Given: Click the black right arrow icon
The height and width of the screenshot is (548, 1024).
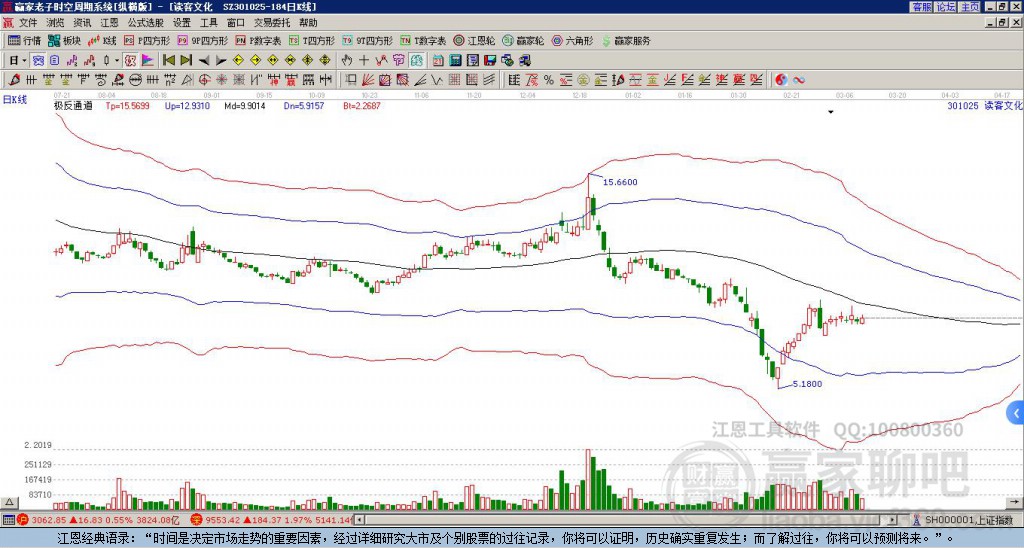Looking at the screenshot, I should tap(221, 61).
